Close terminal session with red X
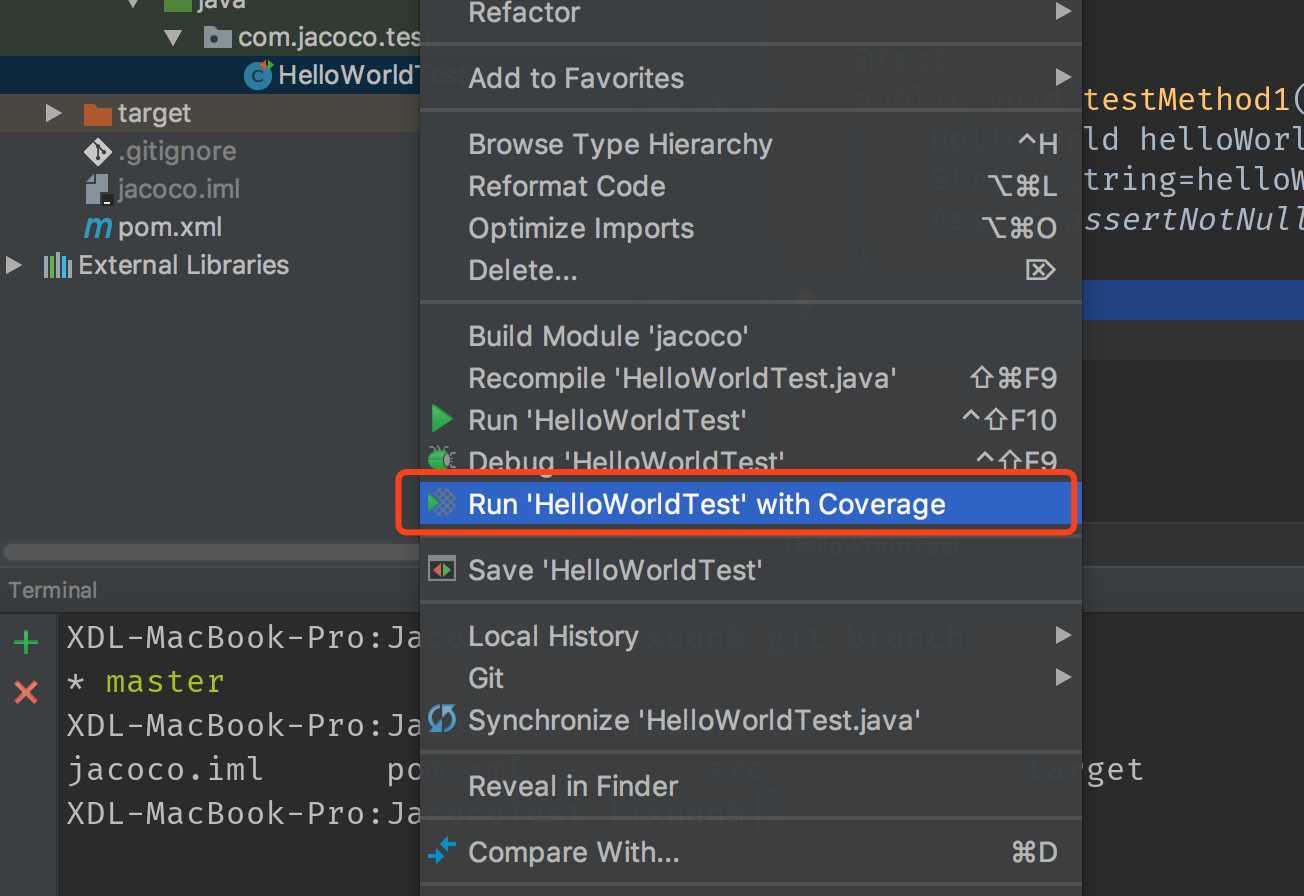Screen dimensions: 1304x896 point(25,691)
